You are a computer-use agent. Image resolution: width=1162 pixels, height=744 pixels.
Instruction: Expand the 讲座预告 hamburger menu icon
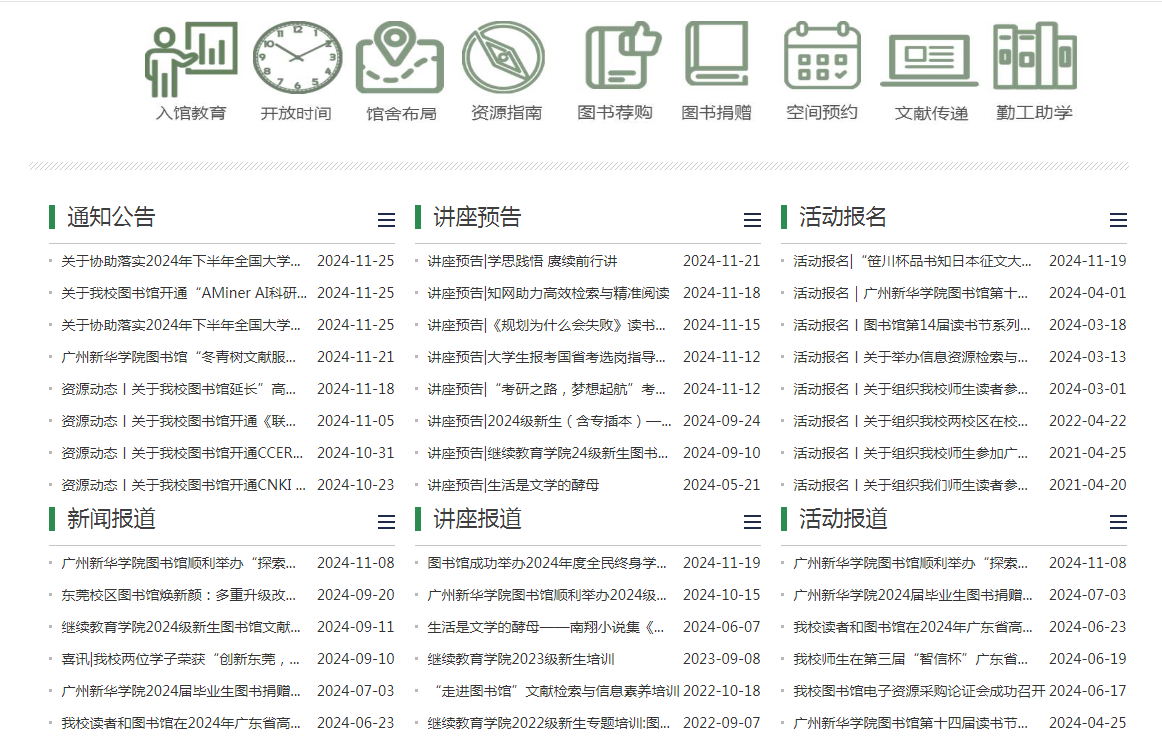tap(752, 220)
